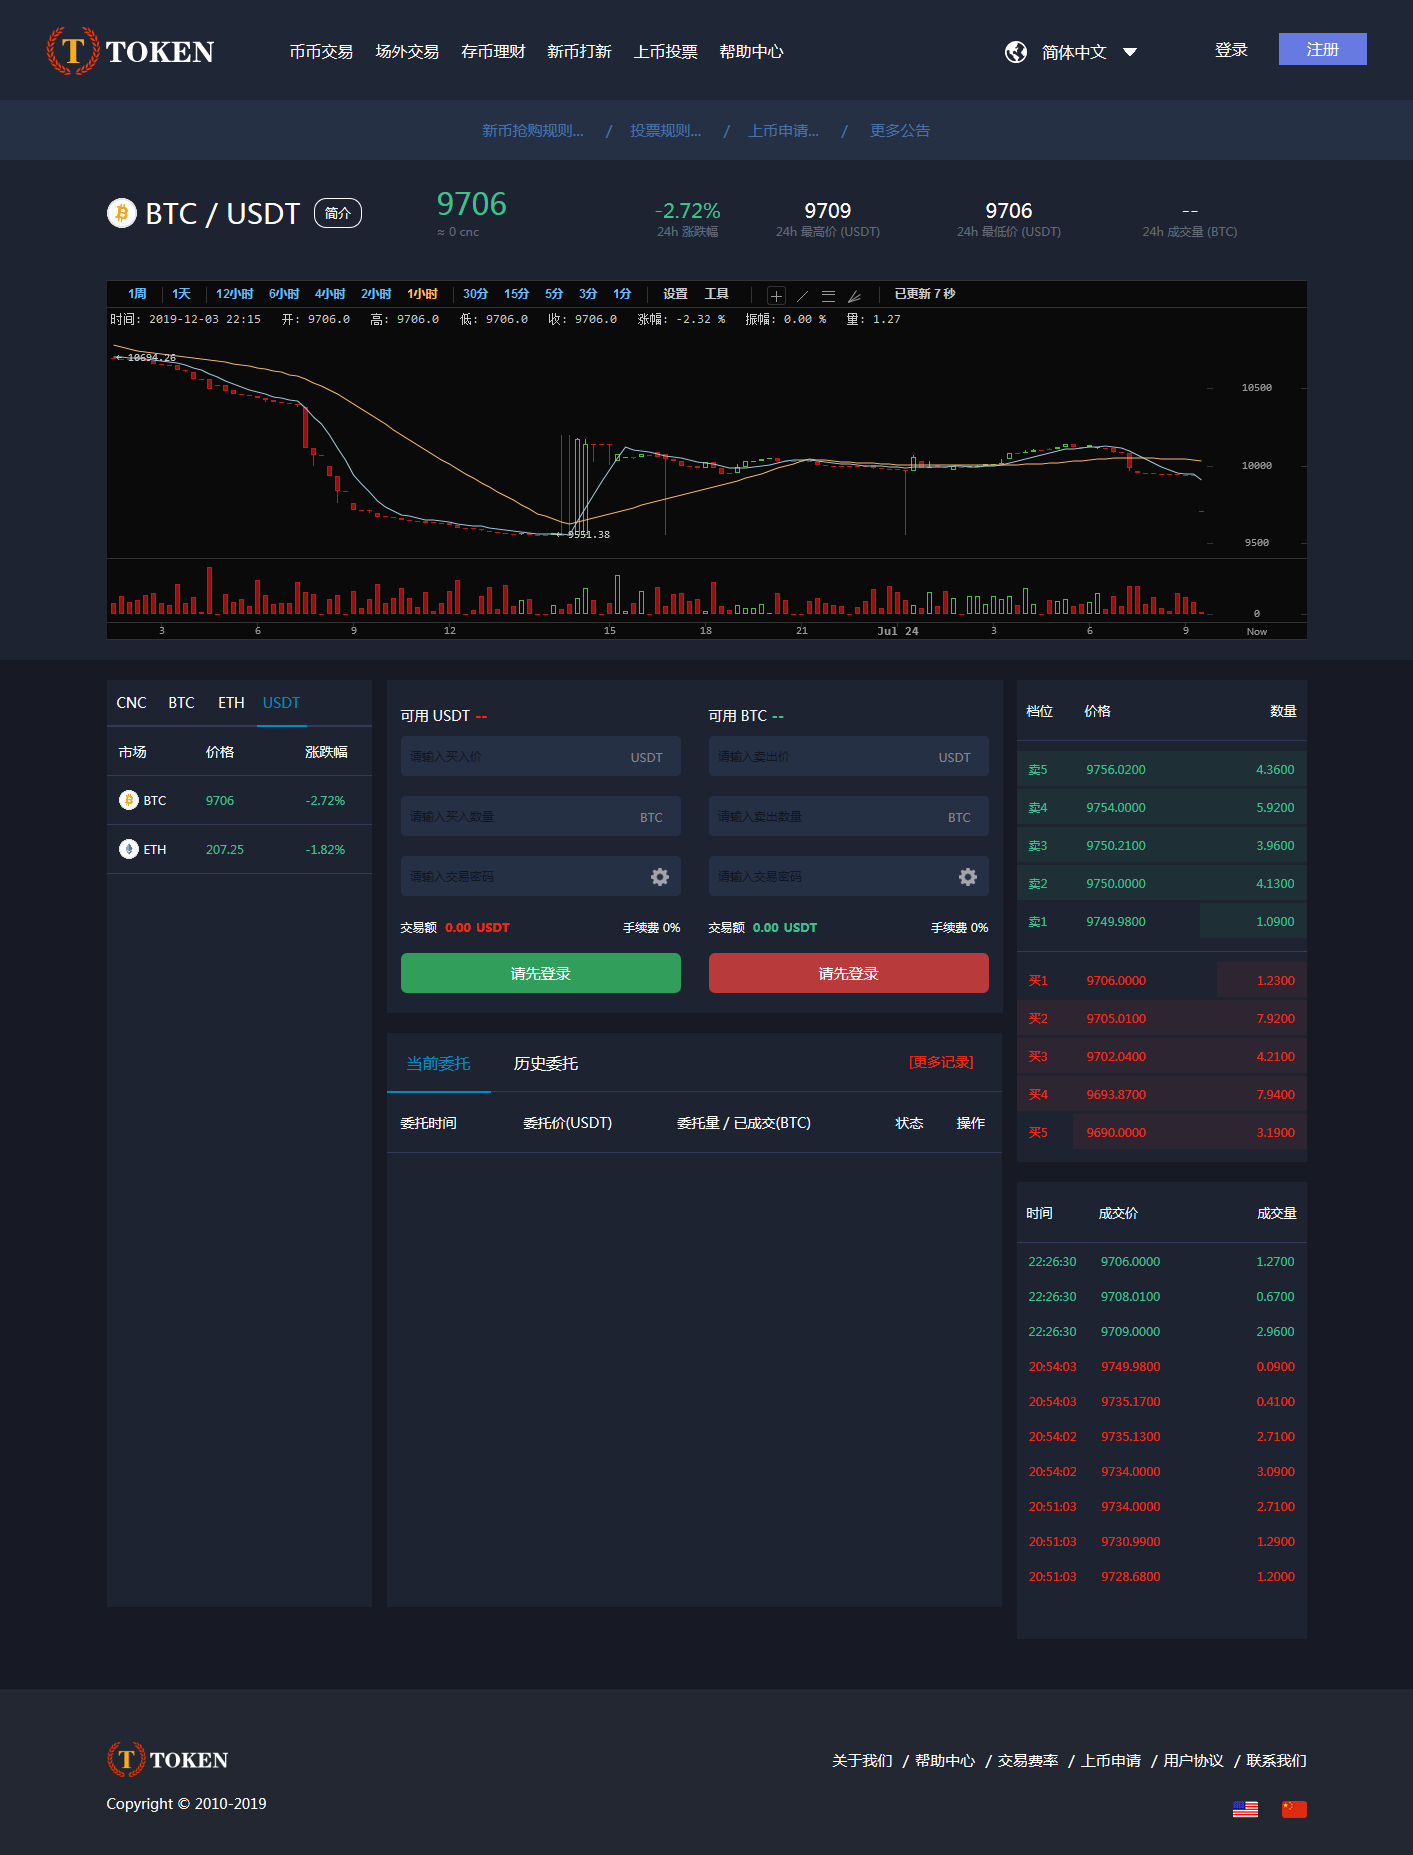Select the trend line drawing tool
Viewport: 1413px width, 1855px height.
point(802,295)
